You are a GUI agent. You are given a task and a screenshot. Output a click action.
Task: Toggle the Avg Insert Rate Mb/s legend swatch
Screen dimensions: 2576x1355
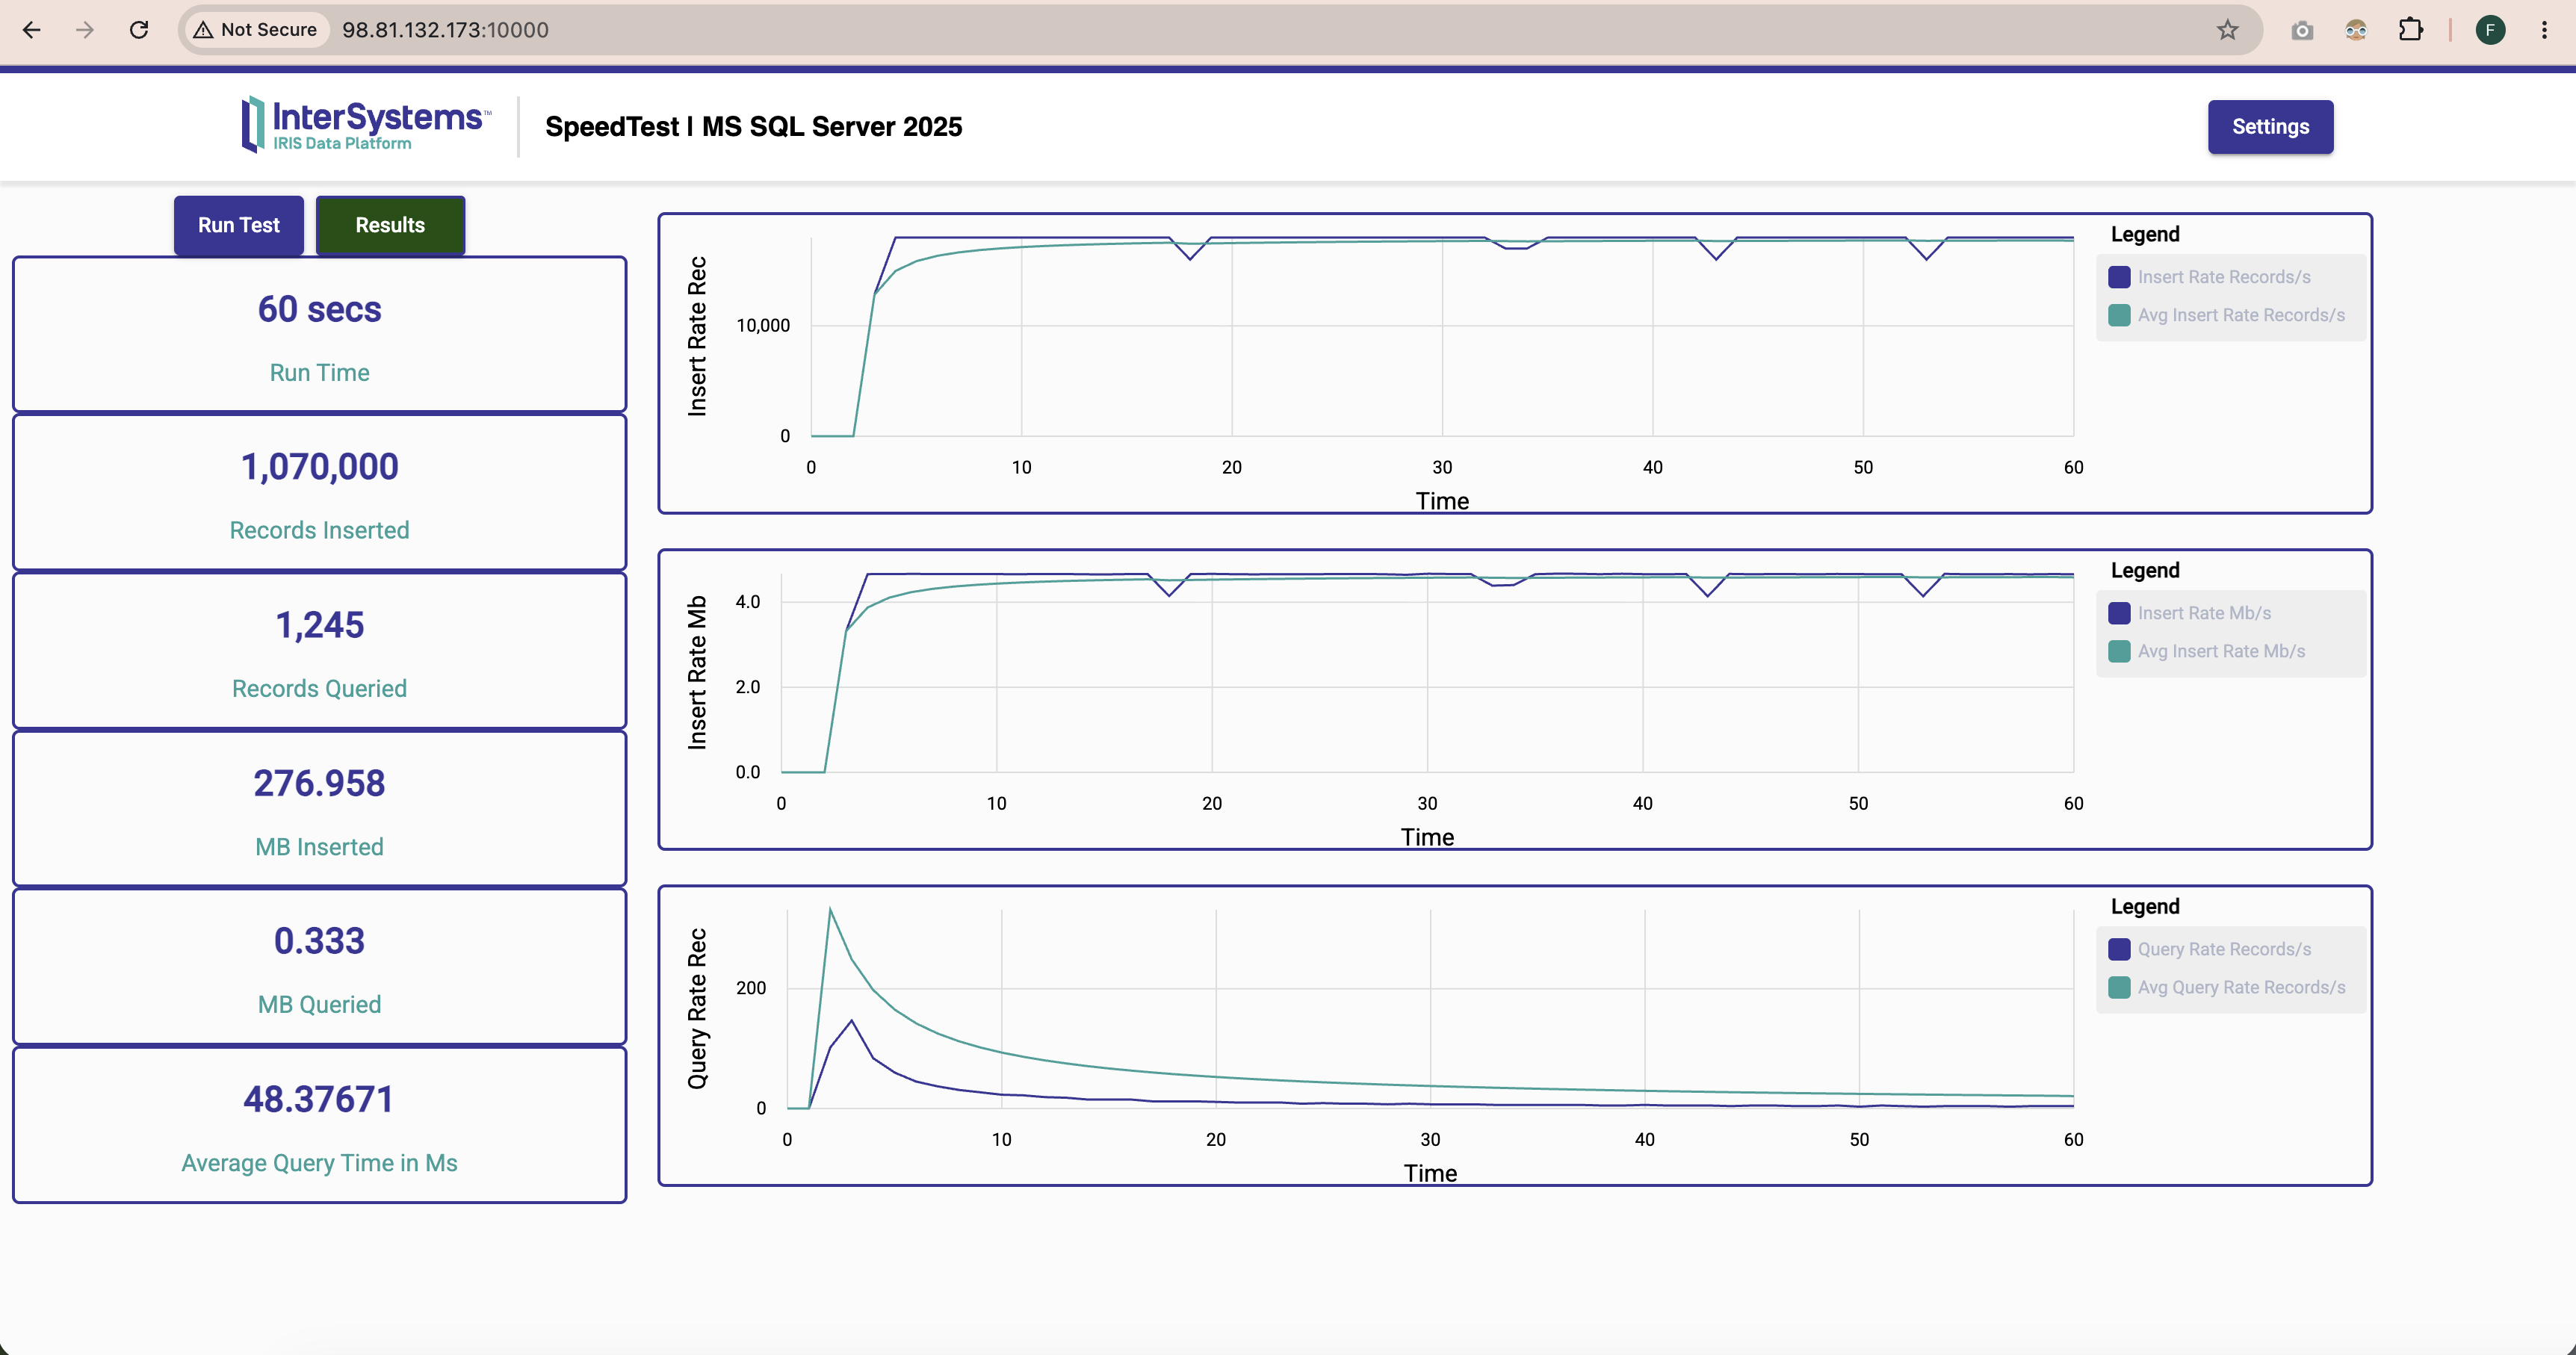point(2119,651)
